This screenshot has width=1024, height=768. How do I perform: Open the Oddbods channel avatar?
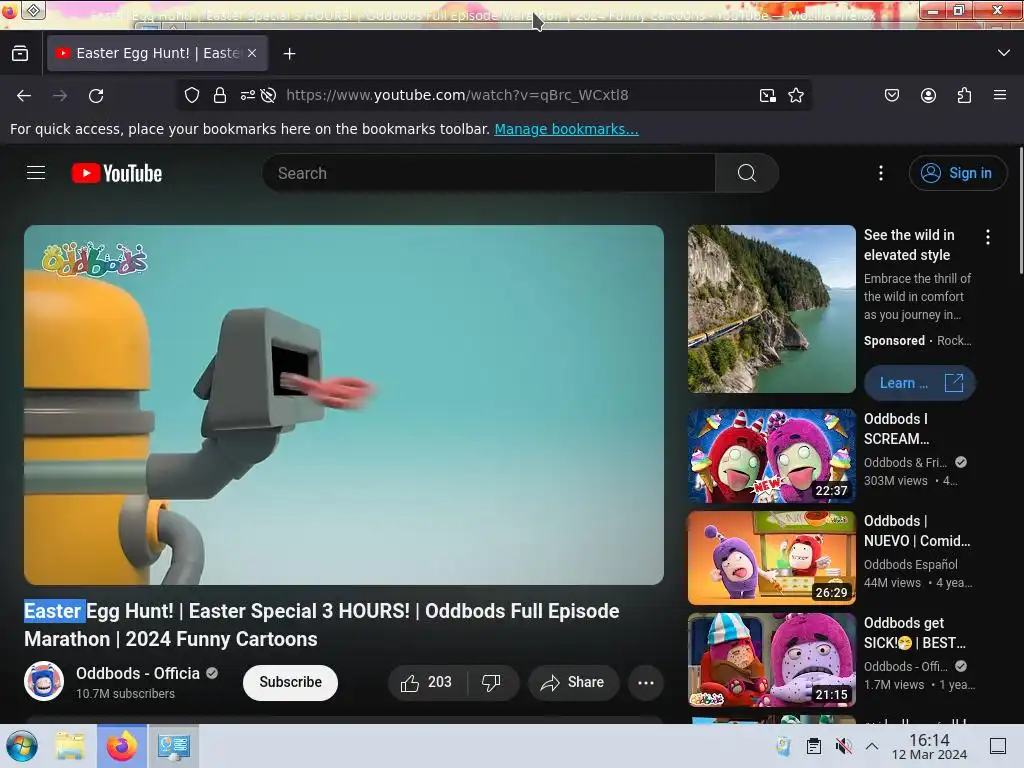44,681
